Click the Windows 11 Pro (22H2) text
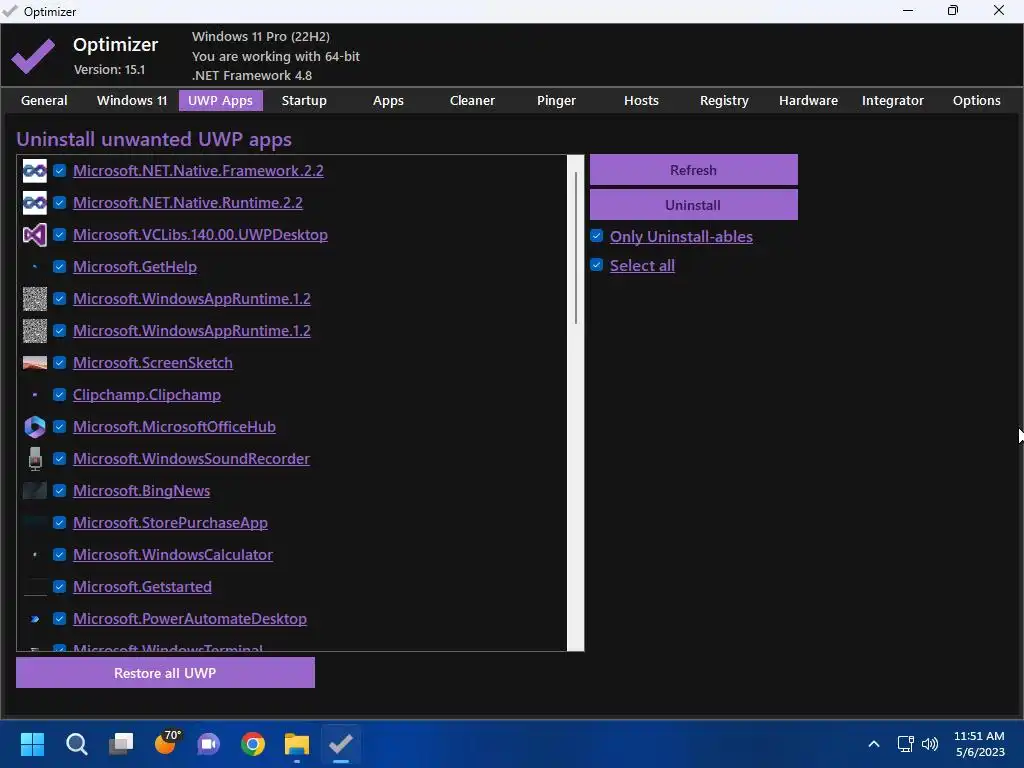The image size is (1024, 768). 261,37
